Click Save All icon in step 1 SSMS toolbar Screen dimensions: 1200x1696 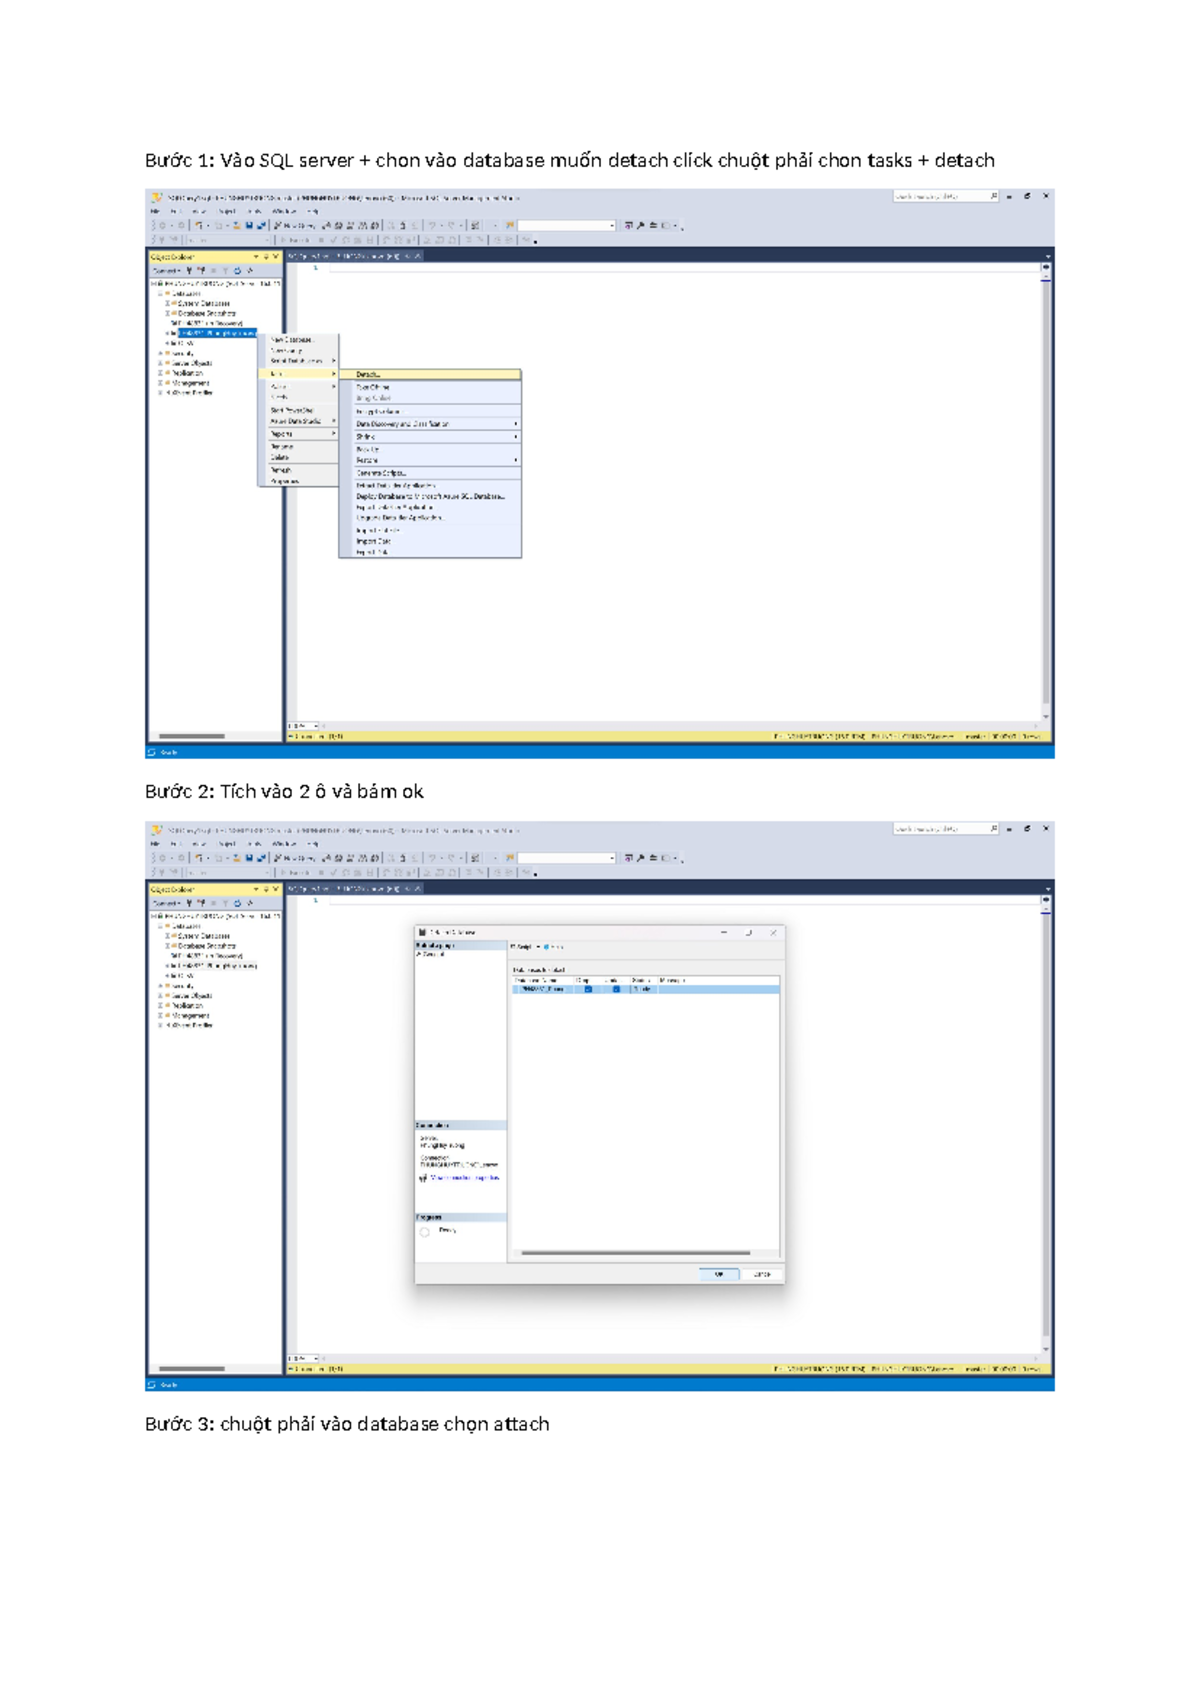click(261, 225)
